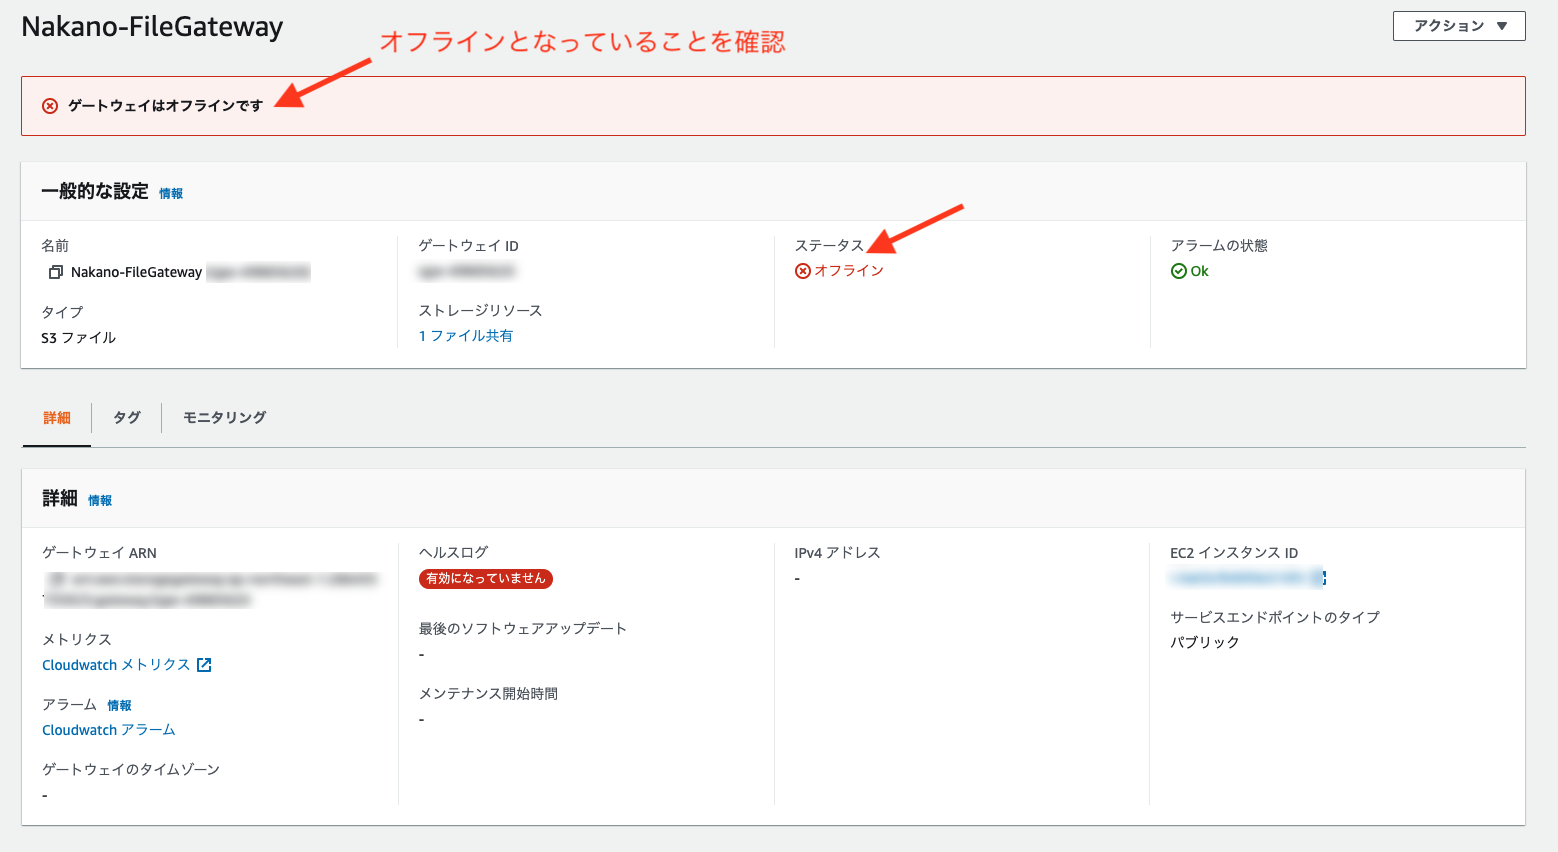Screen dimensions: 1558x852
Task: Click the ゲートウェイのタイムゾーン label
Action: (131, 769)
